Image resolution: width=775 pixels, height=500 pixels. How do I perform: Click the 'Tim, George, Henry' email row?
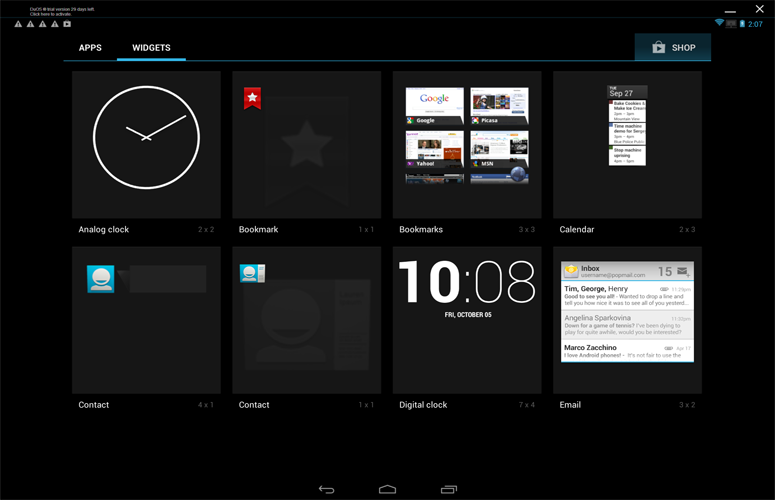627,295
